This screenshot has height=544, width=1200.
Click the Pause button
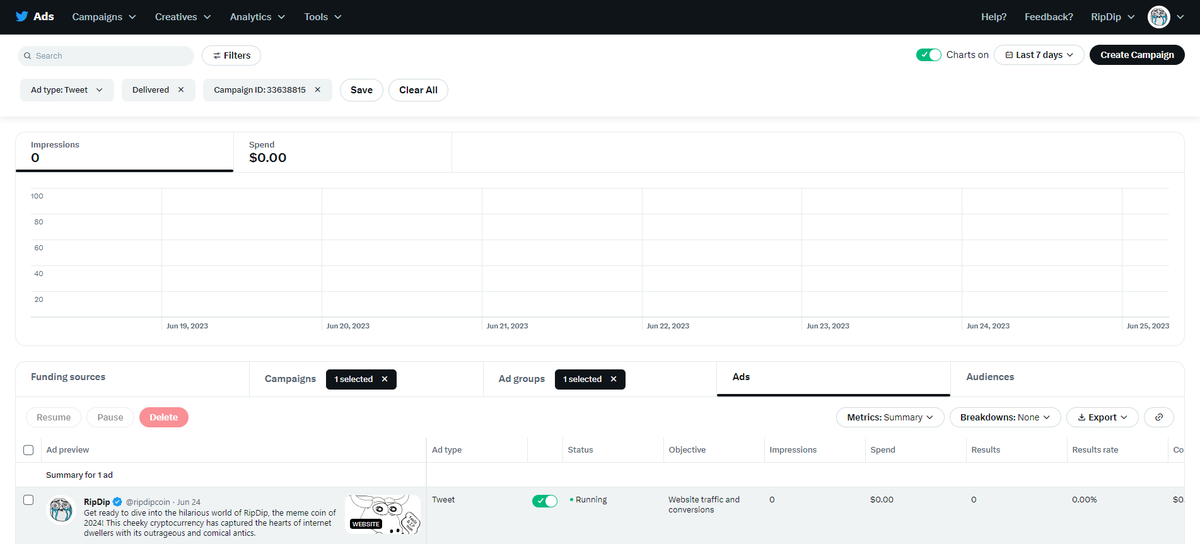(x=110, y=417)
